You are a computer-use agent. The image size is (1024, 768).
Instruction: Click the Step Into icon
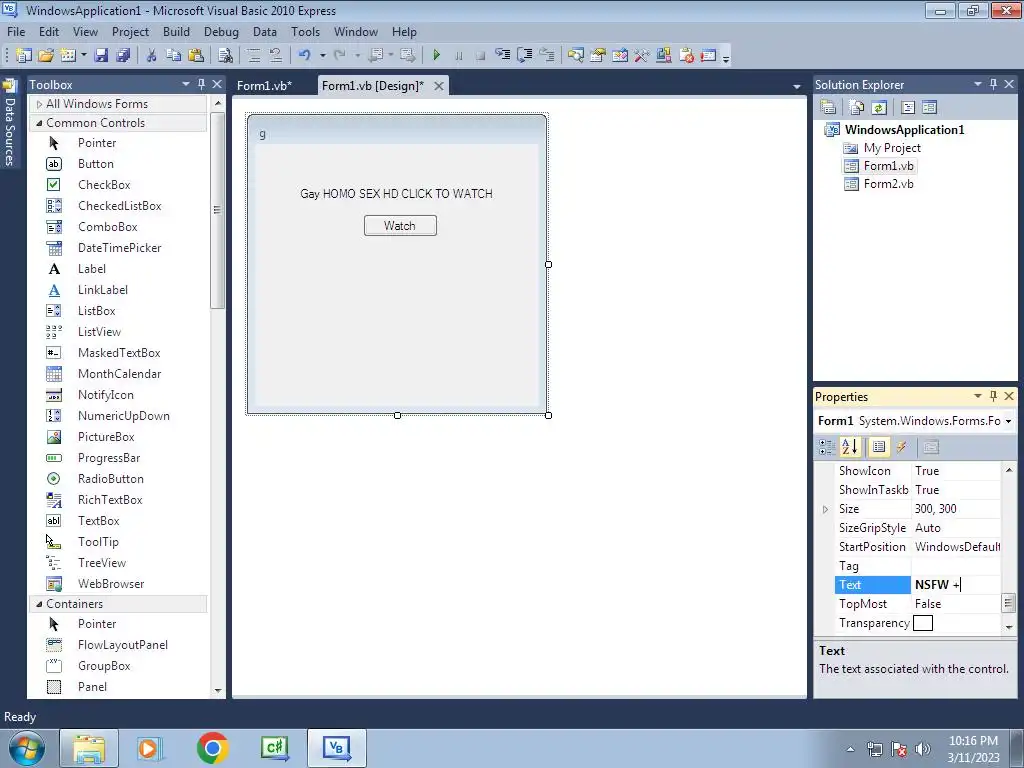502,56
